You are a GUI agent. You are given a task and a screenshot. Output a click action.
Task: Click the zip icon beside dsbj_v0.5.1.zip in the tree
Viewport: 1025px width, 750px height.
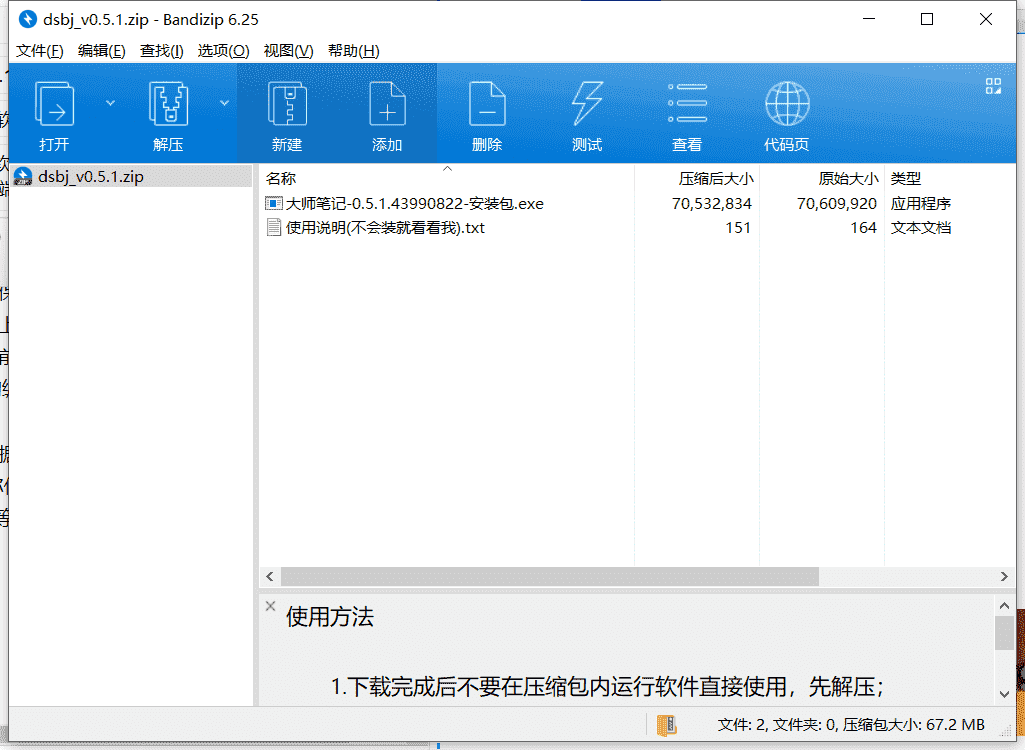tap(23, 177)
